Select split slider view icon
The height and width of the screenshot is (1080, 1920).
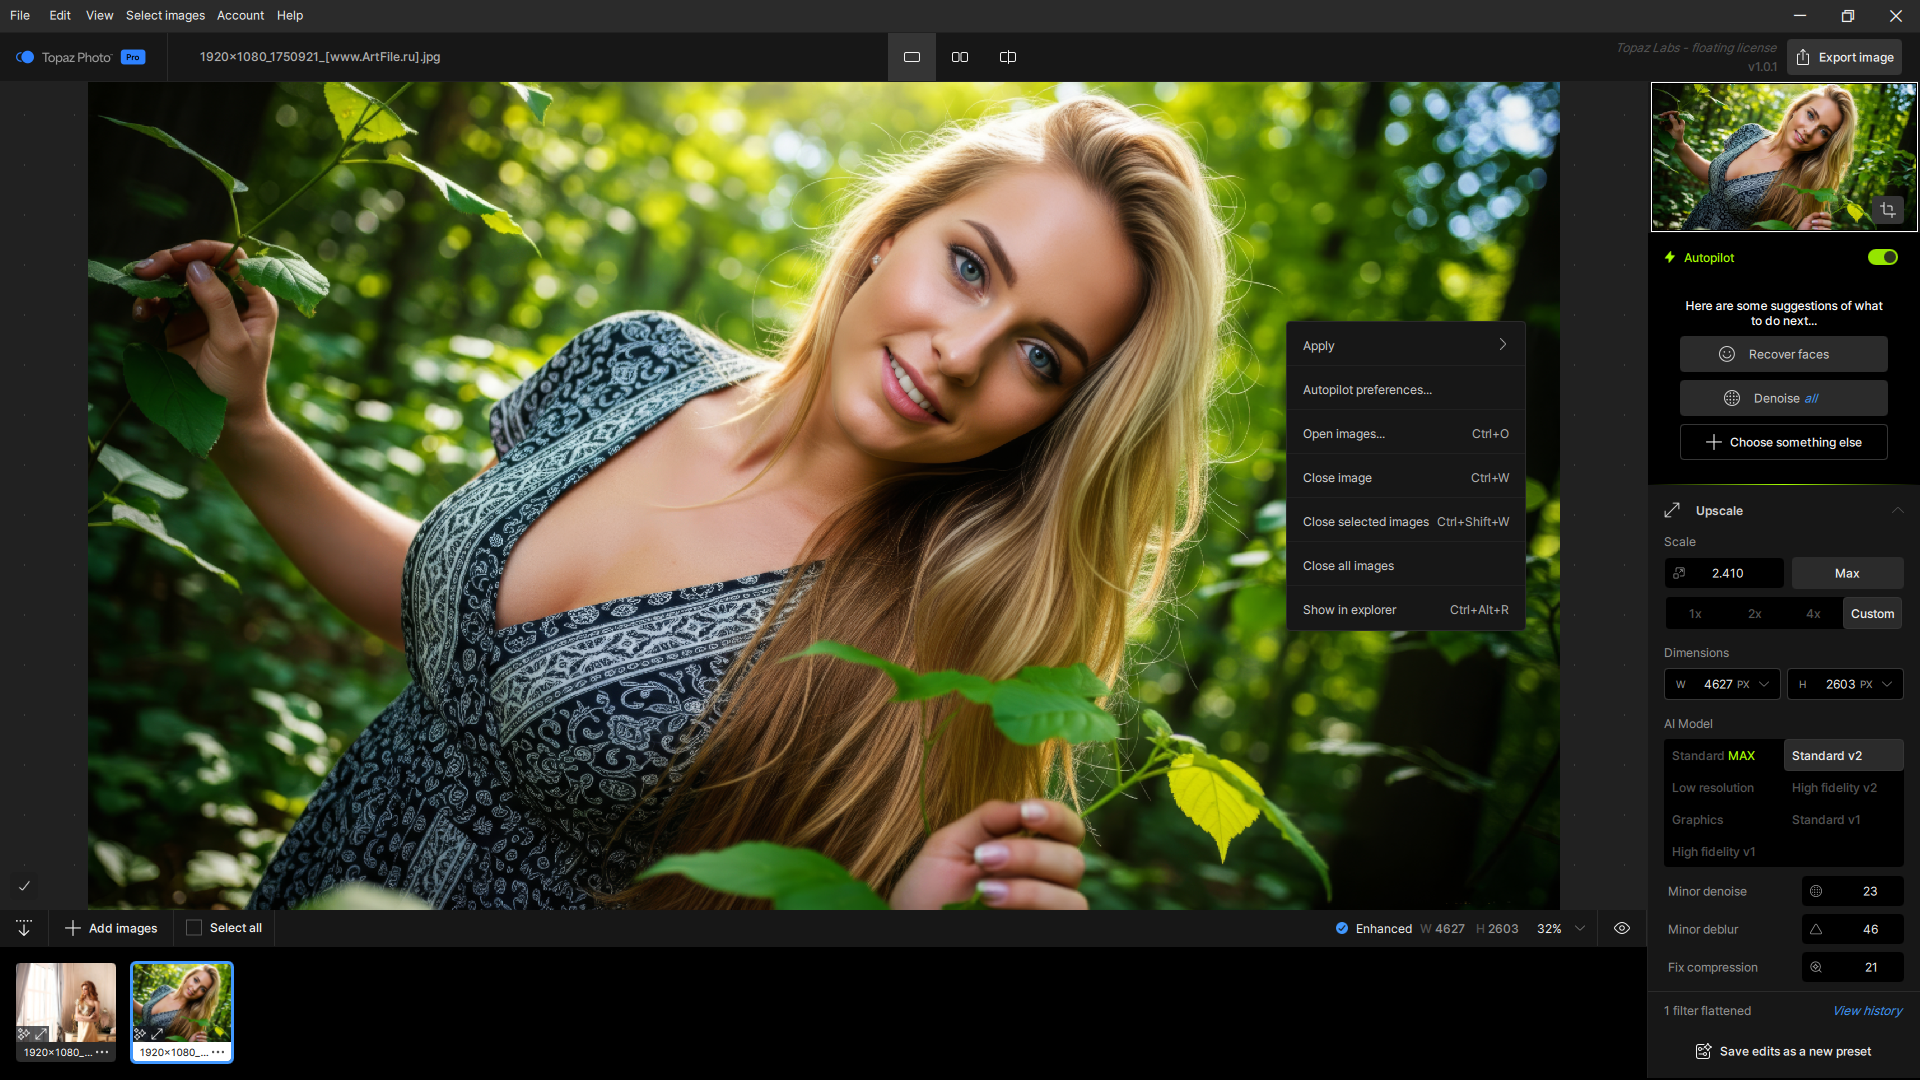coord(1007,57)
